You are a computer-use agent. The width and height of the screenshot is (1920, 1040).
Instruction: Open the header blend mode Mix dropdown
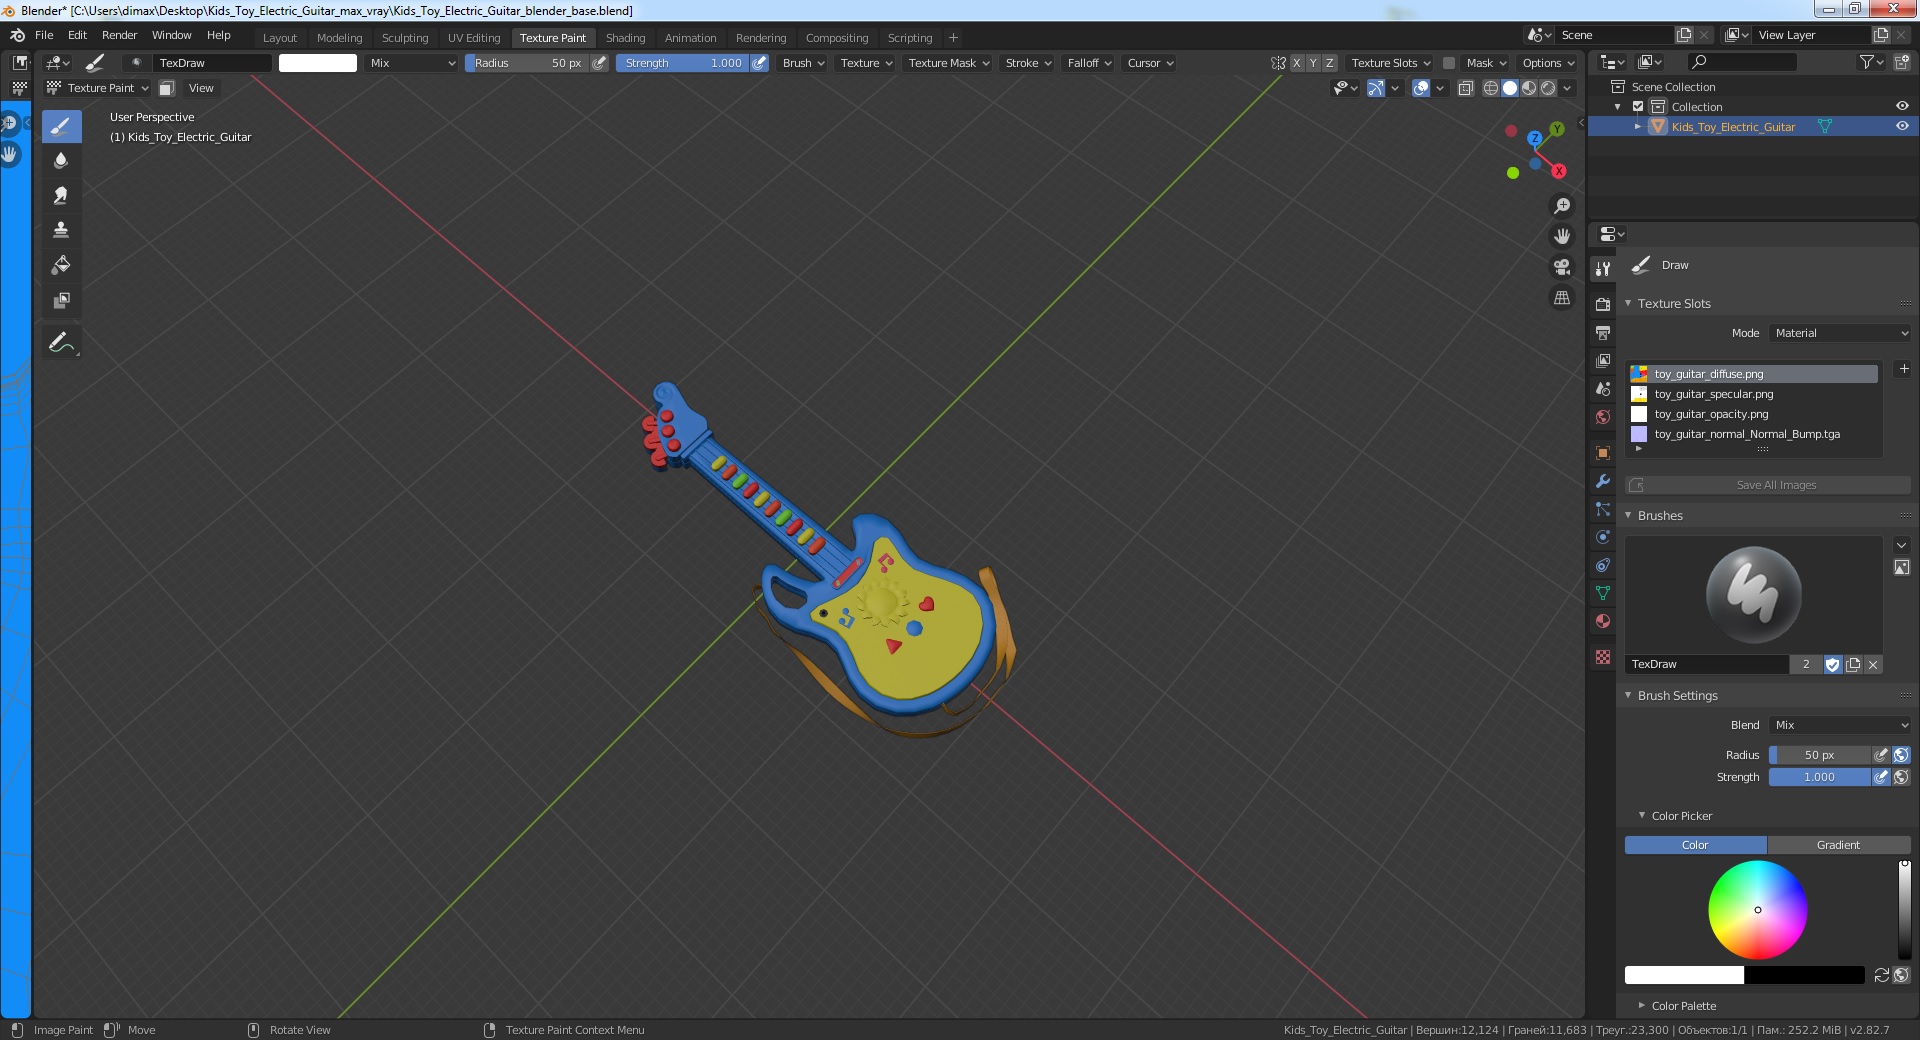(411, 63)
